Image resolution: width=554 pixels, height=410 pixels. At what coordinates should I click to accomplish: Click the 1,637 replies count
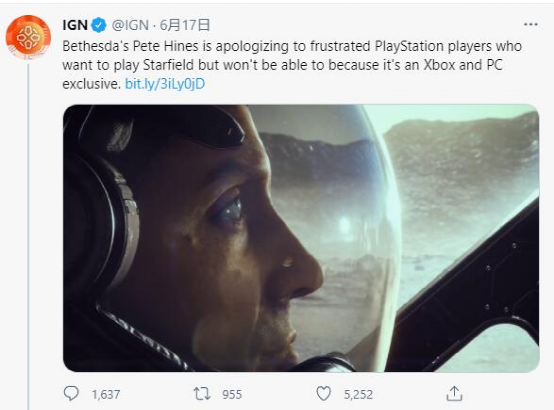click(106, 394)
